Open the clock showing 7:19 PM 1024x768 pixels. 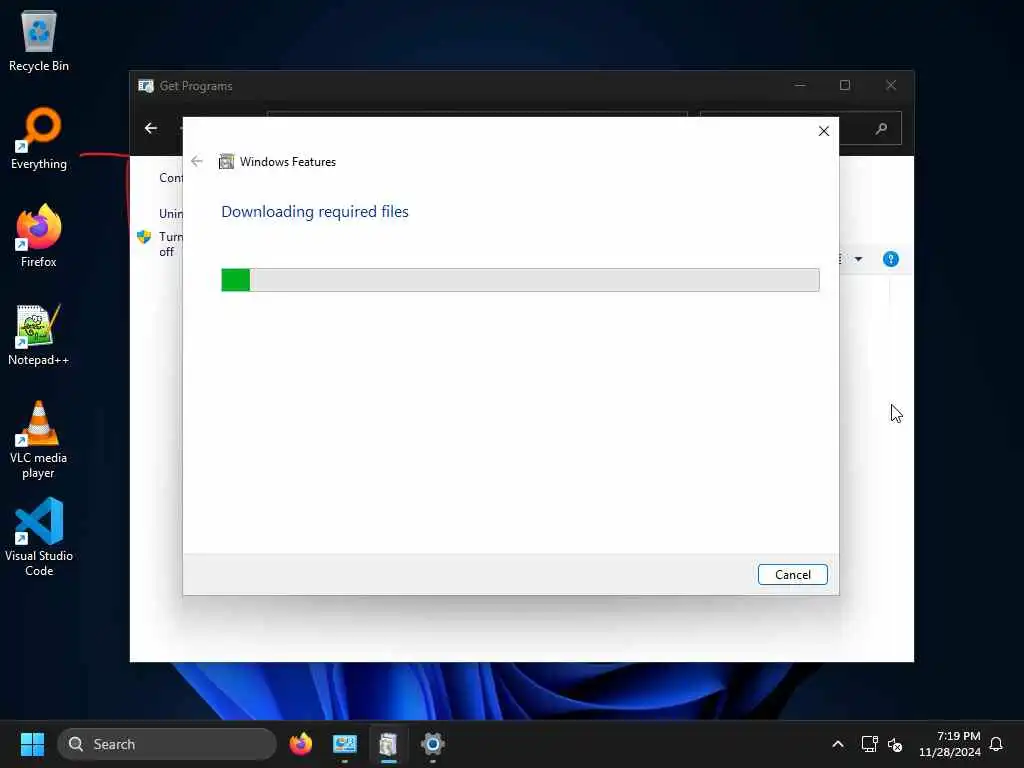point(950,744)
